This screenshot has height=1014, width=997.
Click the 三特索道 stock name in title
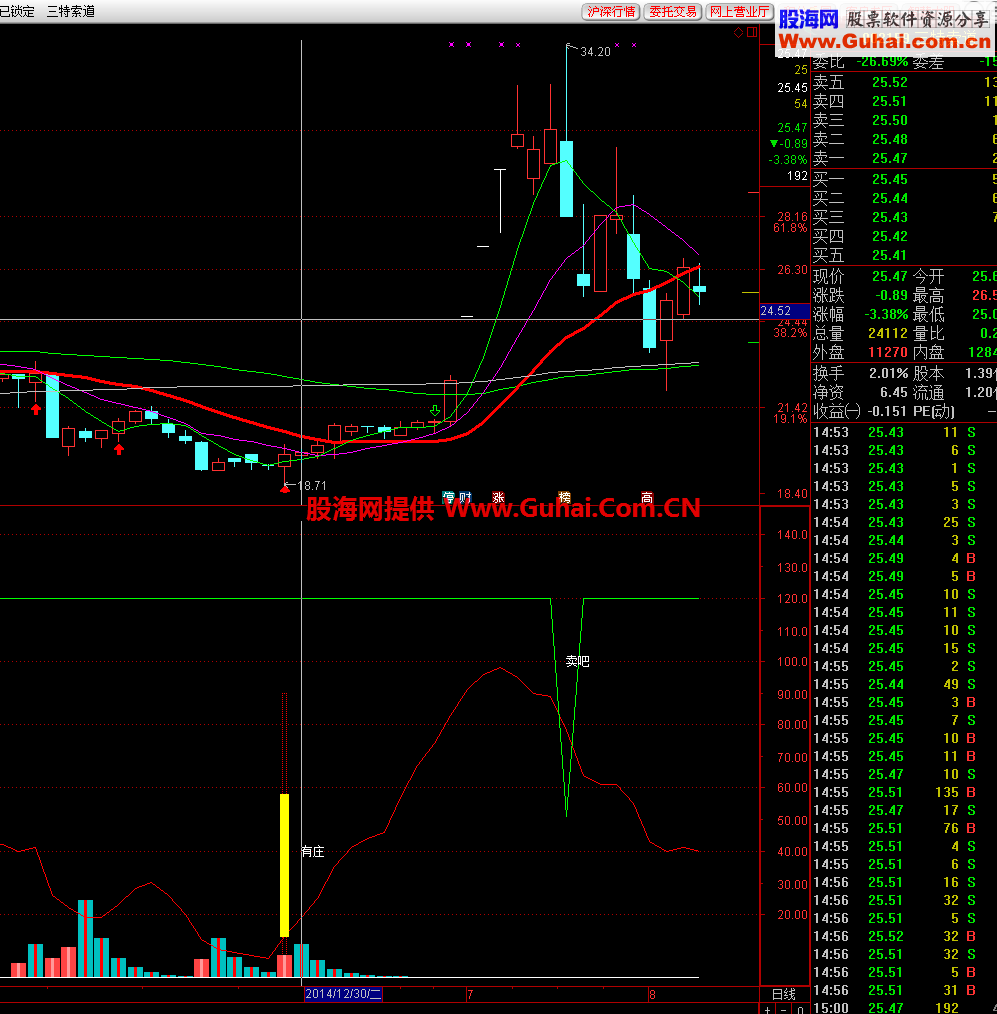(x=71, y=11)
